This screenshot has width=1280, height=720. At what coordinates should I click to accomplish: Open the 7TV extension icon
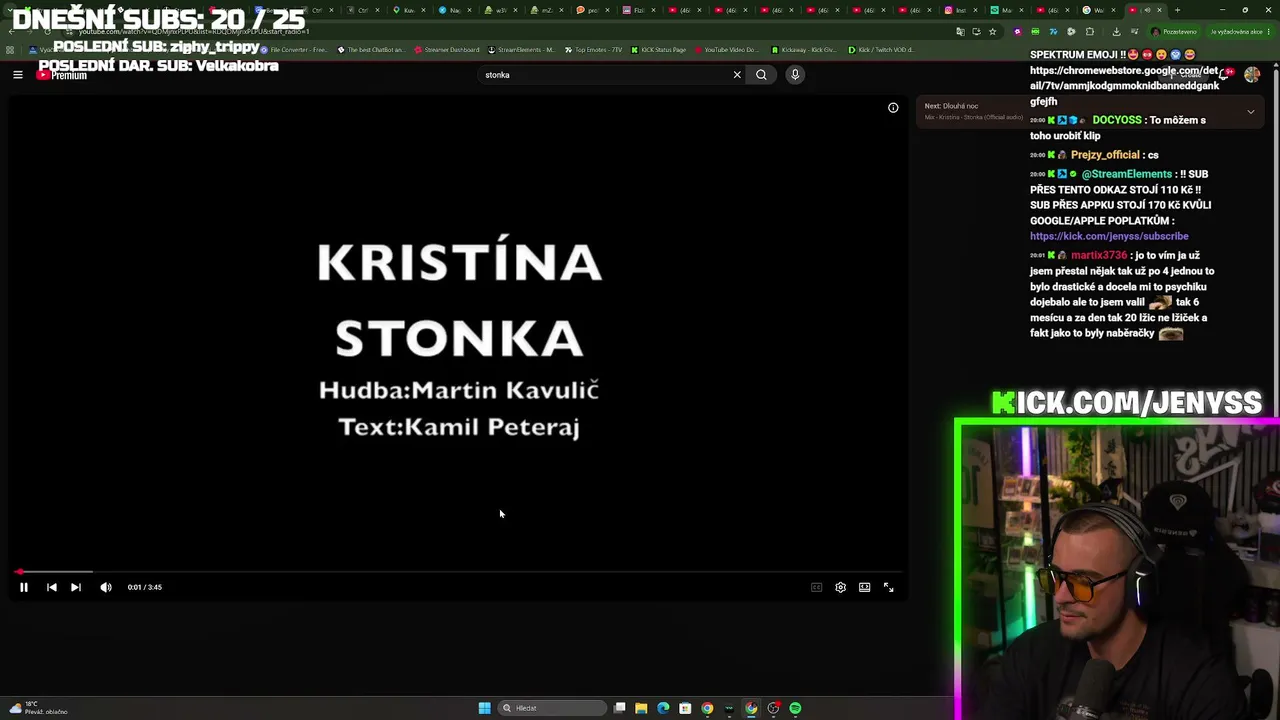(x=1053, y=31)
